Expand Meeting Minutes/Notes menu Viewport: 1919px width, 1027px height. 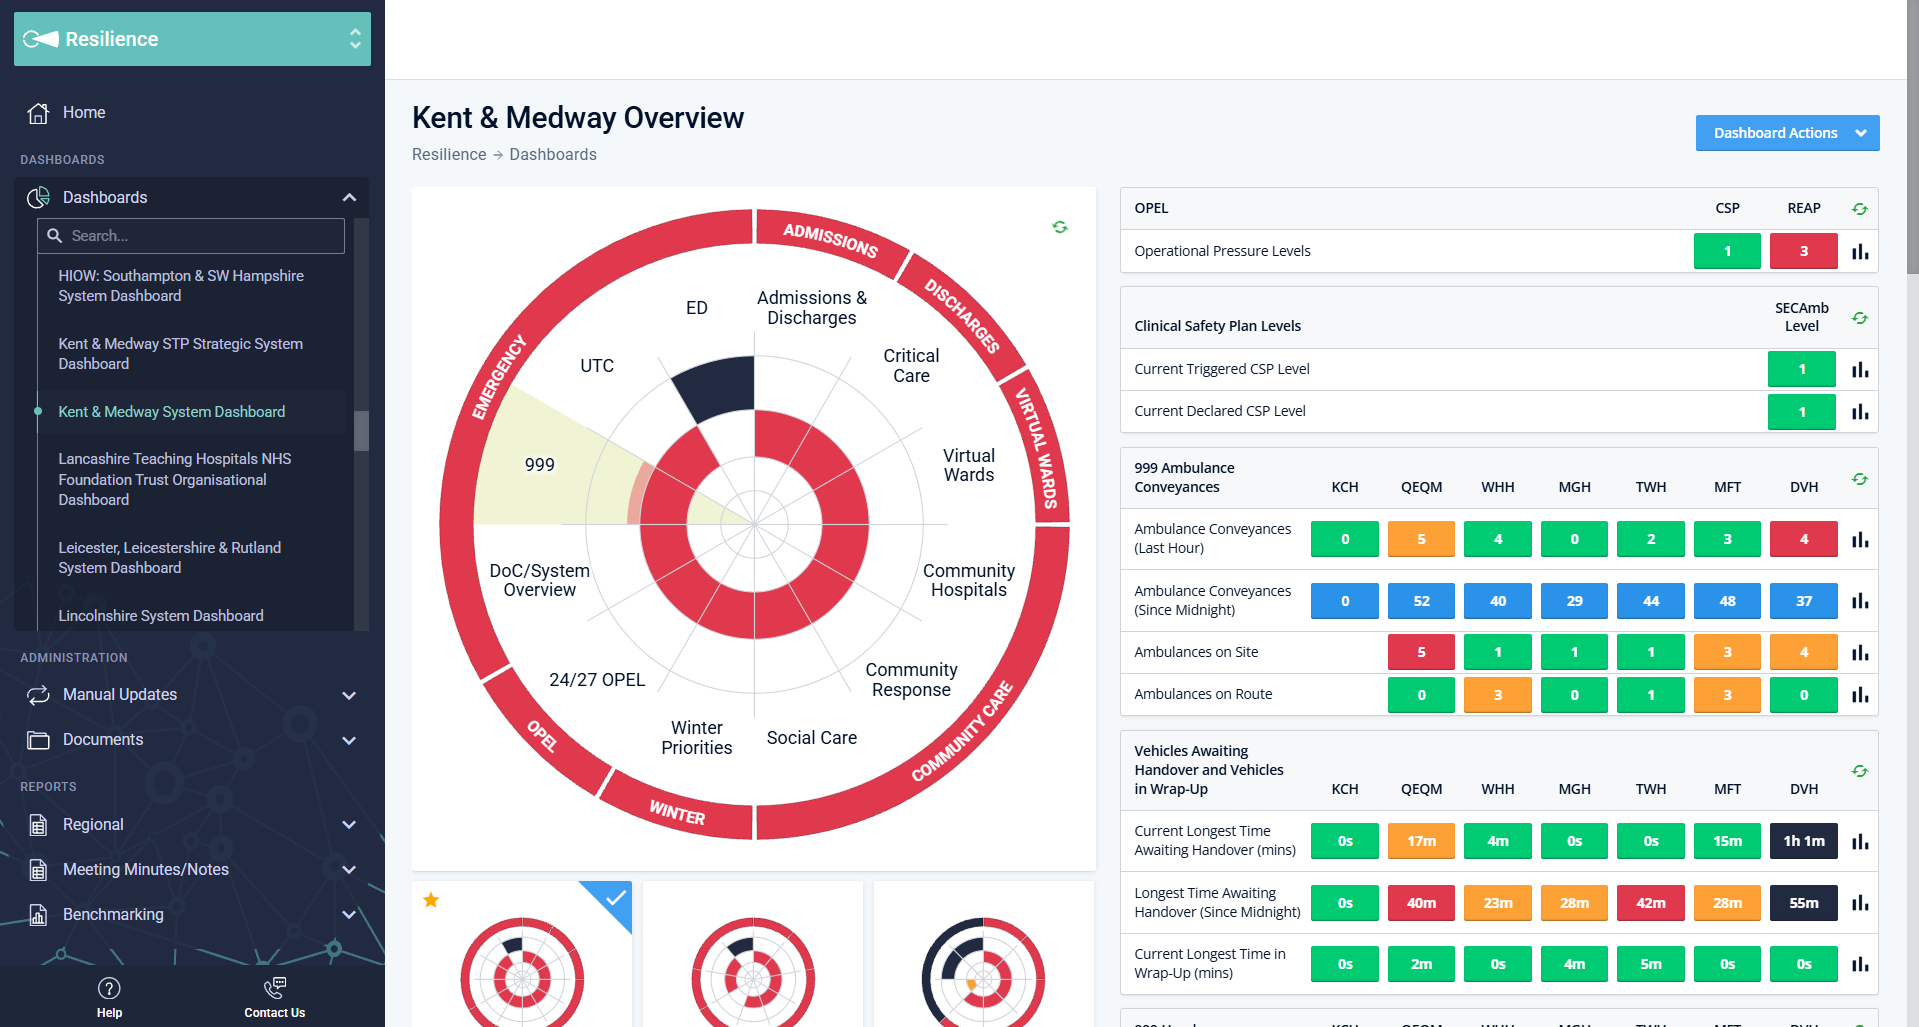click(349, 870)
